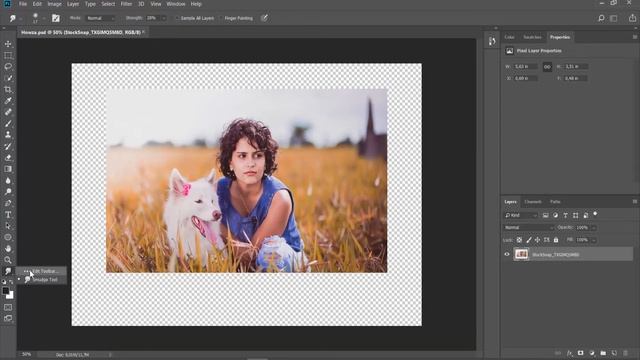
Task: Select the Healing Brush tool
Action: pyautogui.click(x=8, y=112)
